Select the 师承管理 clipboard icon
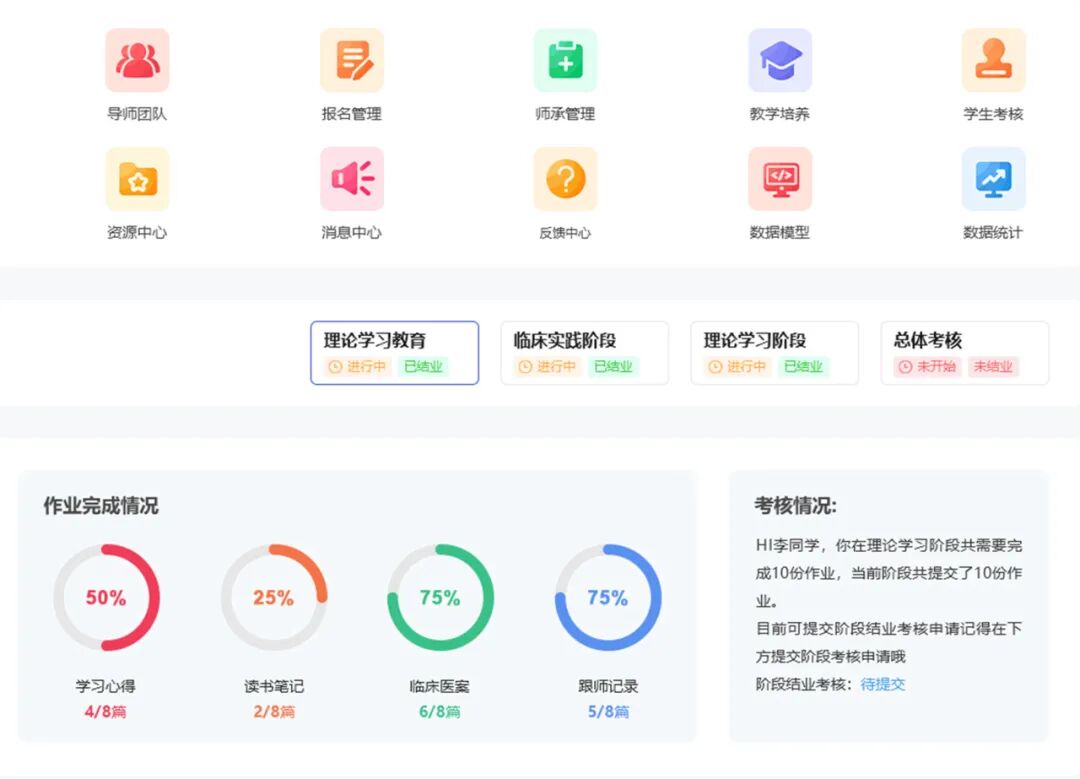 (x=565, y=60)
